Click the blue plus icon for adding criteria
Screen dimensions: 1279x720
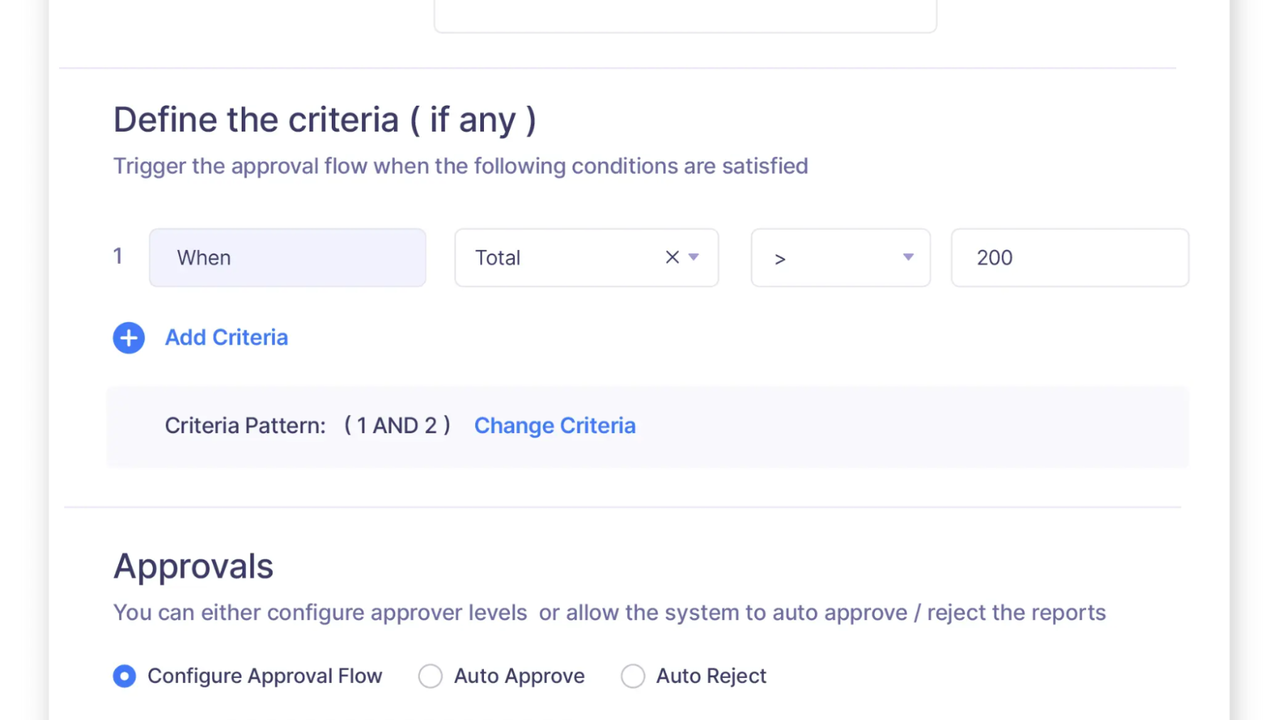(x=129, y=338)
